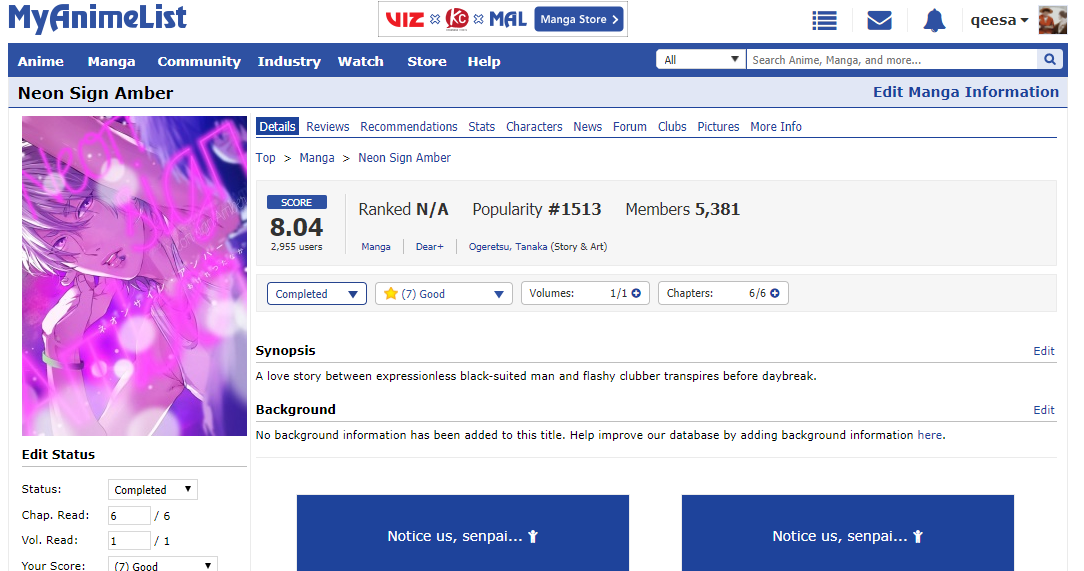Switch to the Characters tab
1084x571 pixels.
pos(534,127)
